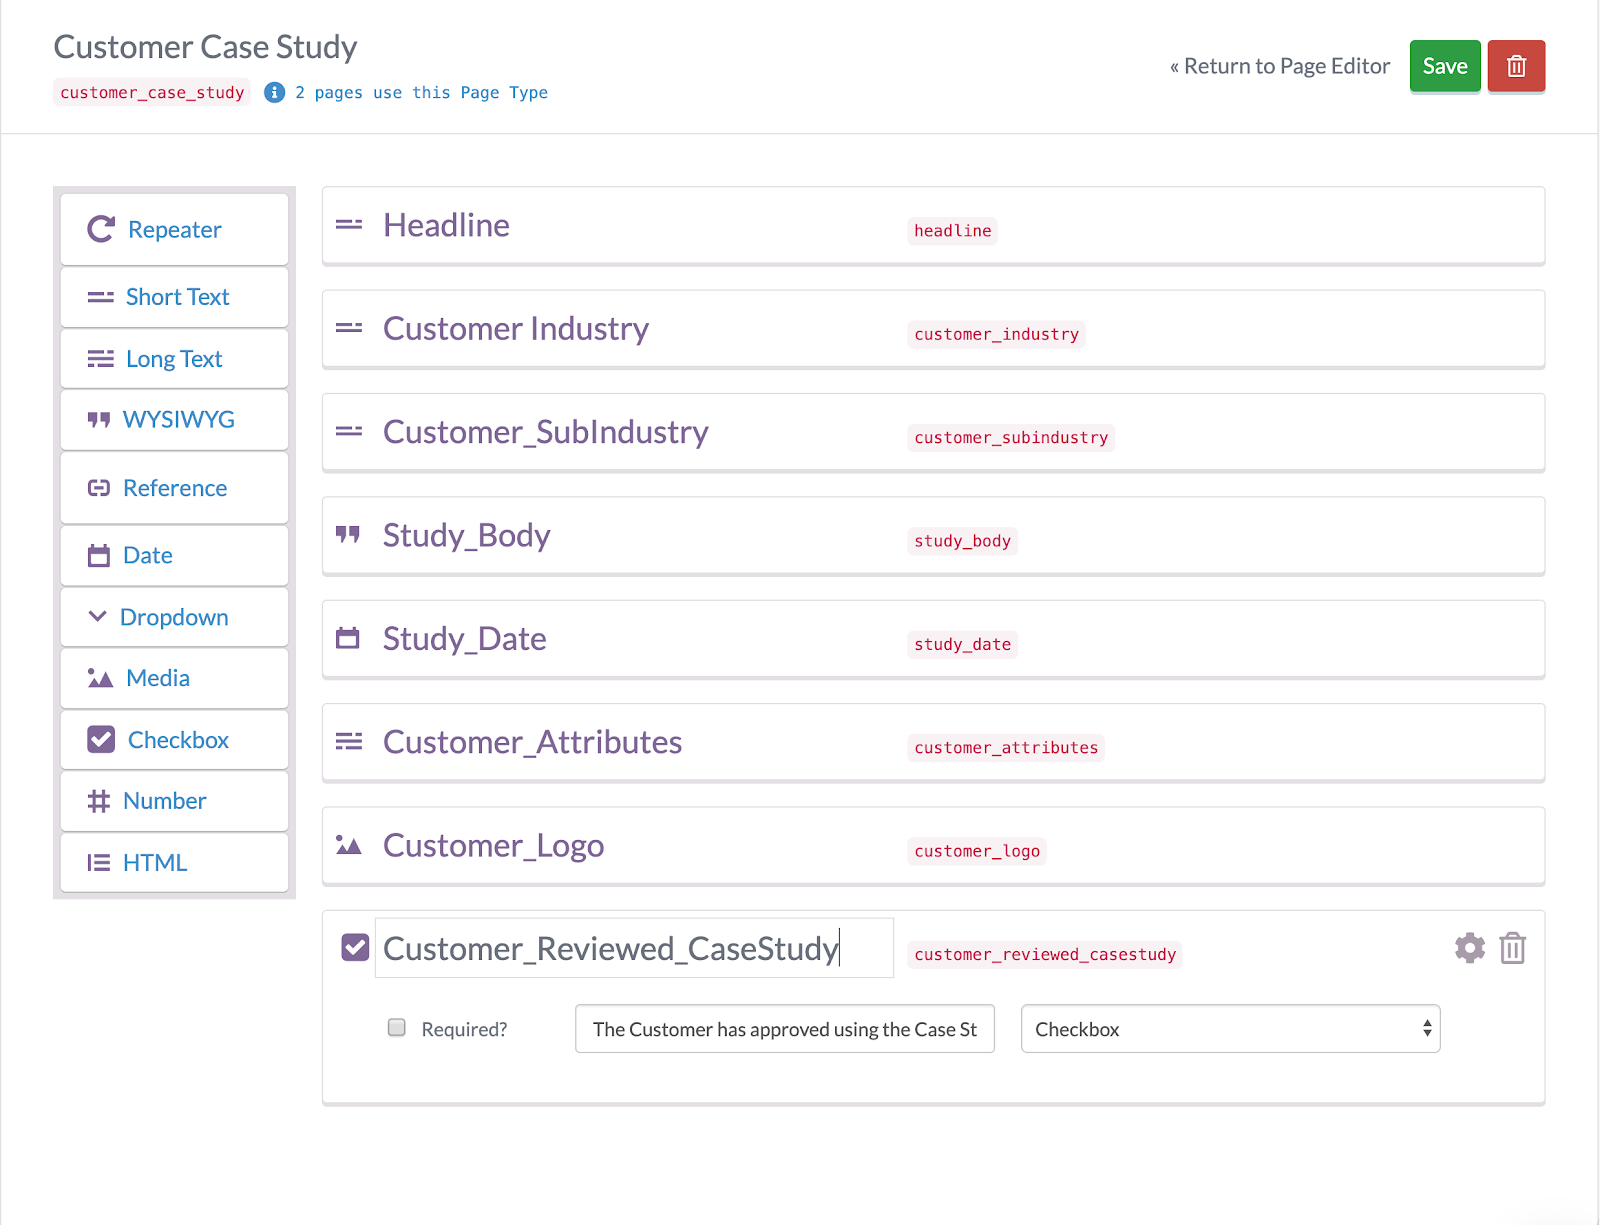Add a Checkbox field from sidebar
This screenshot has width=1600, height=1225.
[x=174, y=740]
